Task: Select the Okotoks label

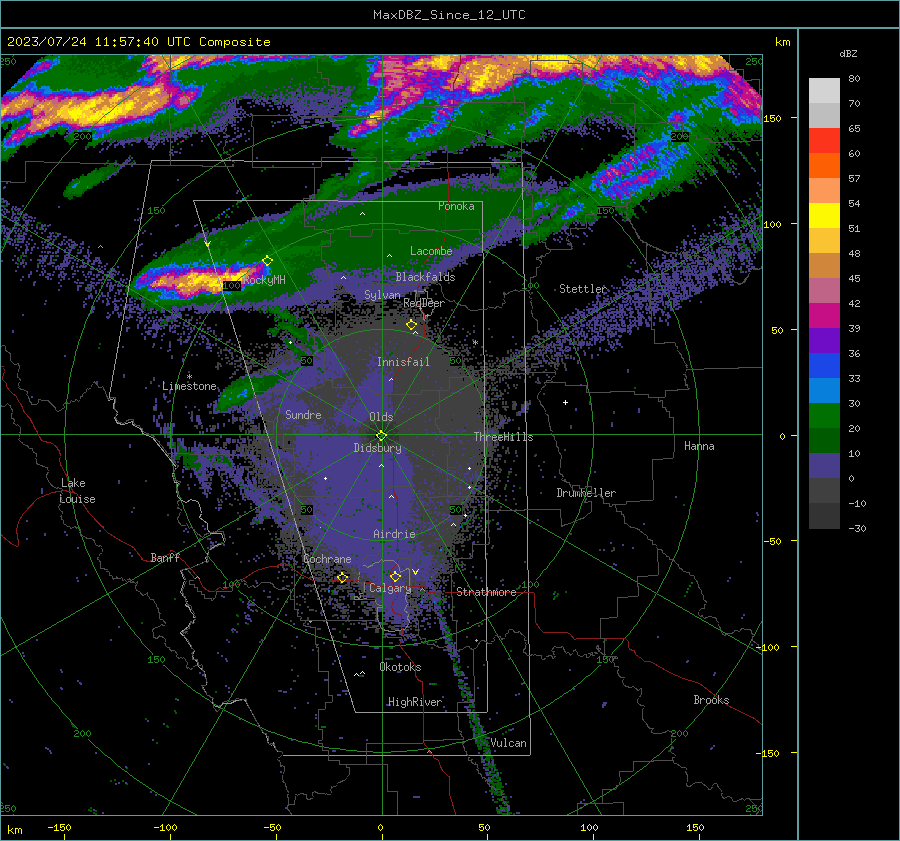Action: tap(400, 667)
